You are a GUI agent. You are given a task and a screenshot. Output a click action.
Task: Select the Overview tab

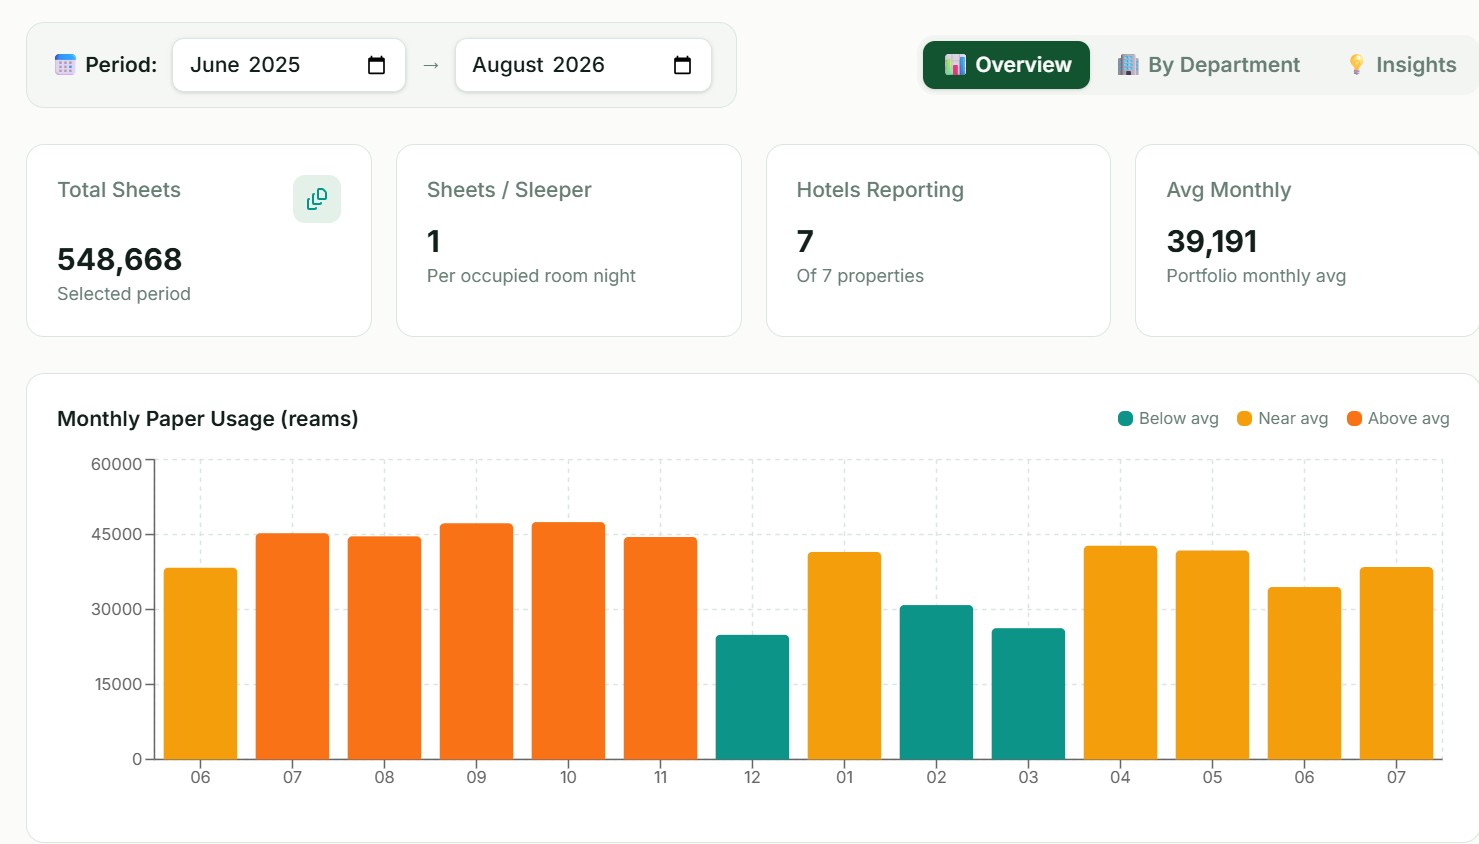1006,65
